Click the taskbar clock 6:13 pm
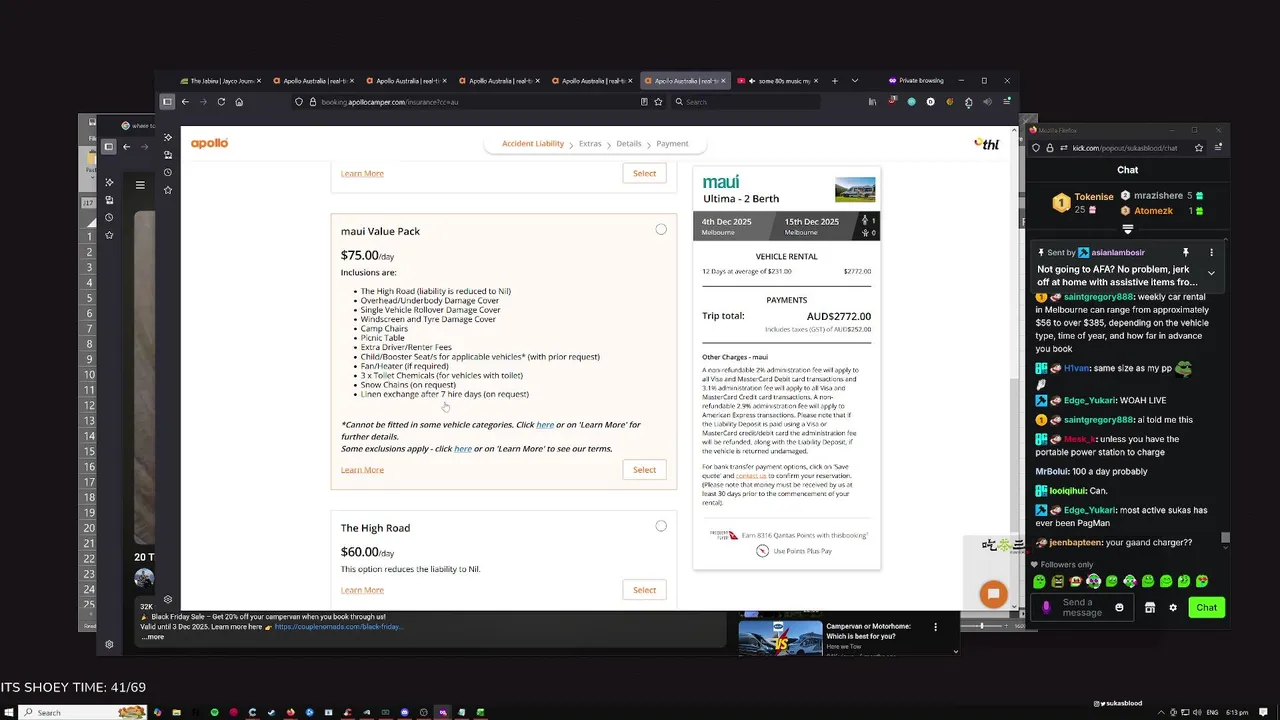Image resolution: width=1280 pixels, height=720 pixels. pos(1236,712)
